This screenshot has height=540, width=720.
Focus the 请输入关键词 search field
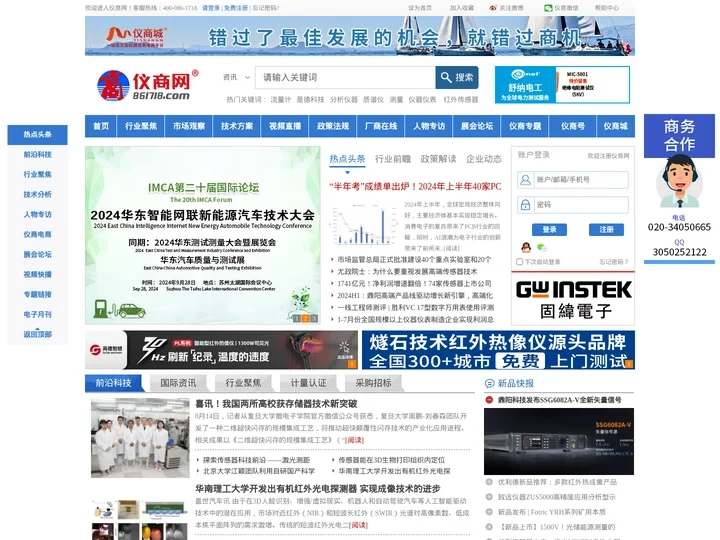[345, 78]
